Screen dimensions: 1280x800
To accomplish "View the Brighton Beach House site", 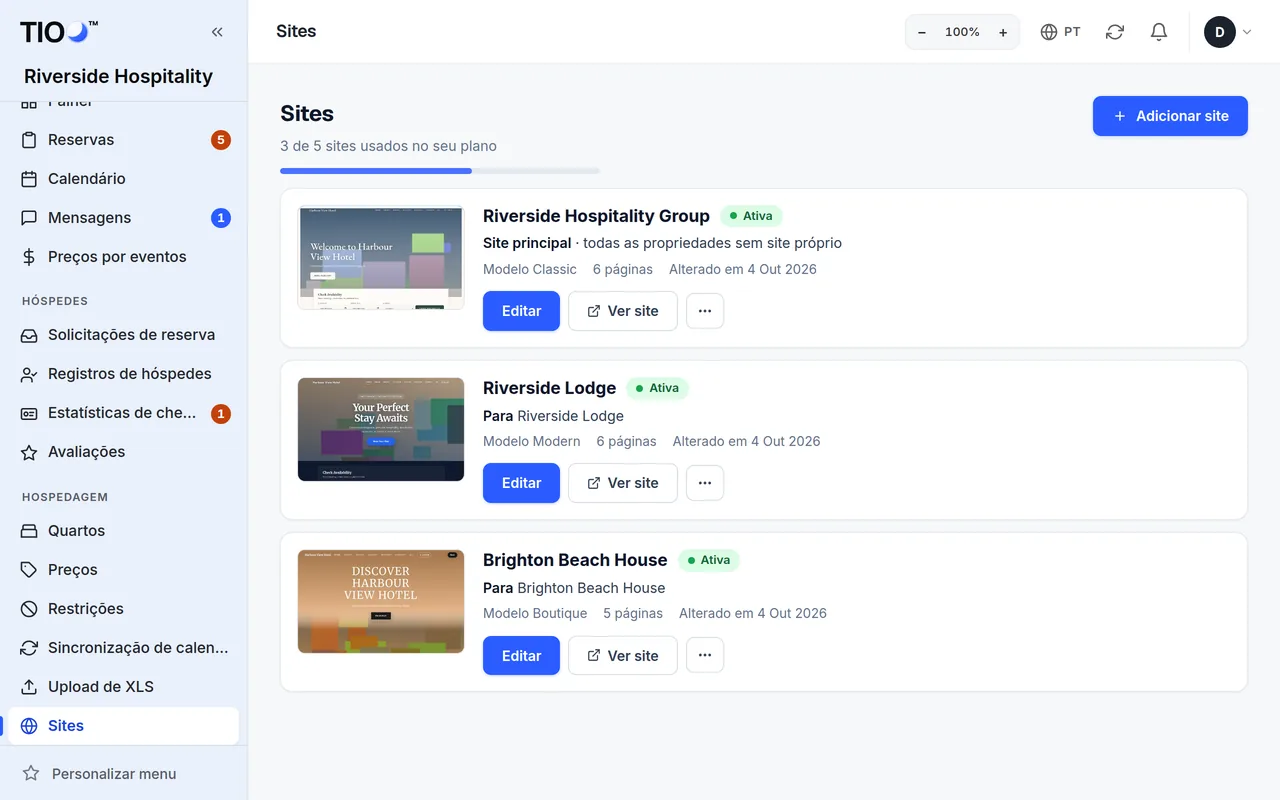I will point(622,655).
